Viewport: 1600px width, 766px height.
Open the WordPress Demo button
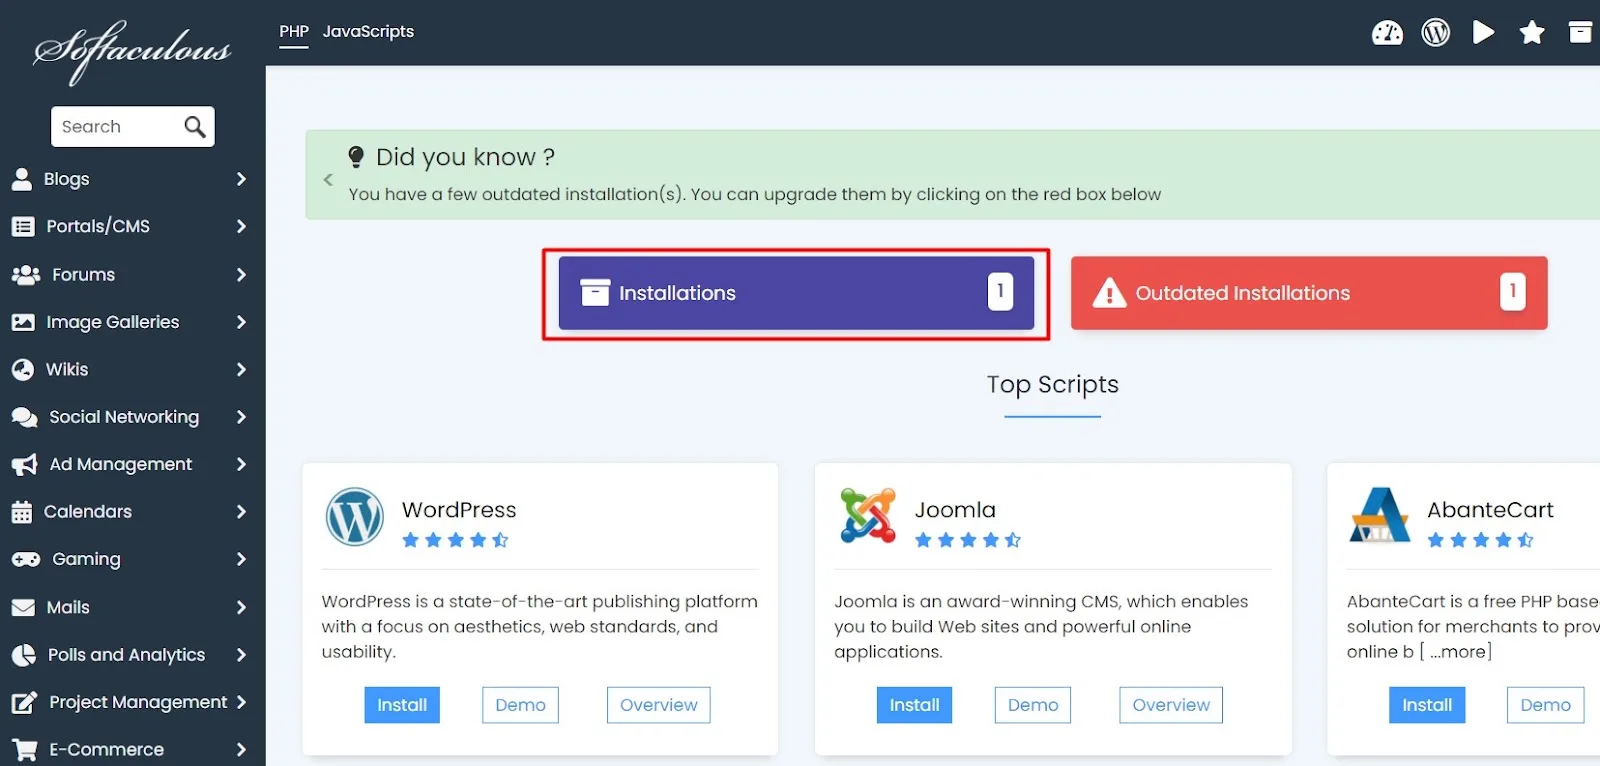point(520,705)
